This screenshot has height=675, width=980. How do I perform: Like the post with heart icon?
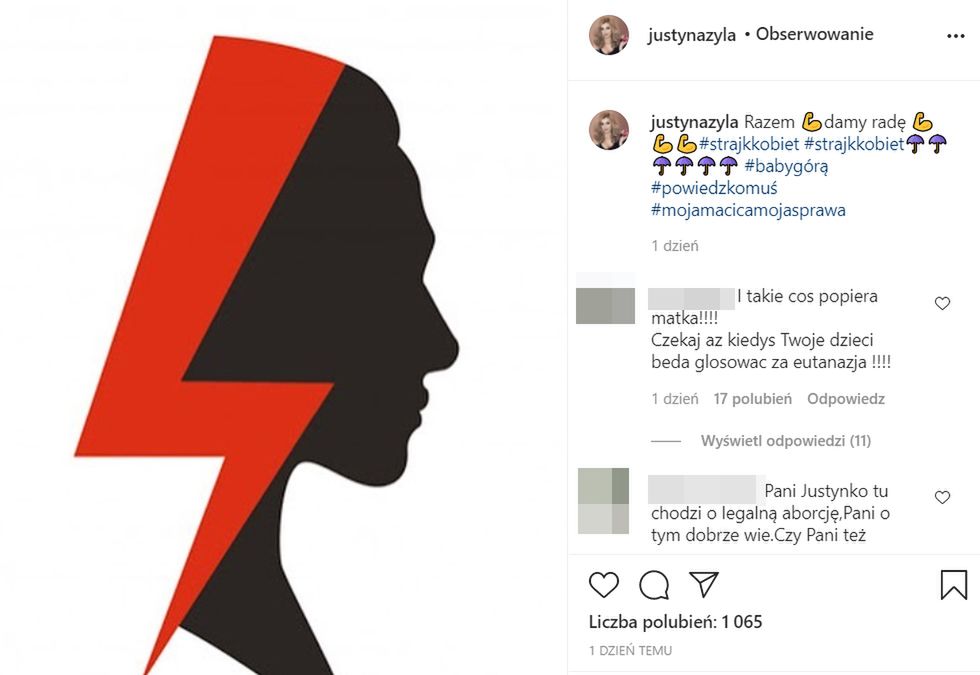(x=604, y=585)
